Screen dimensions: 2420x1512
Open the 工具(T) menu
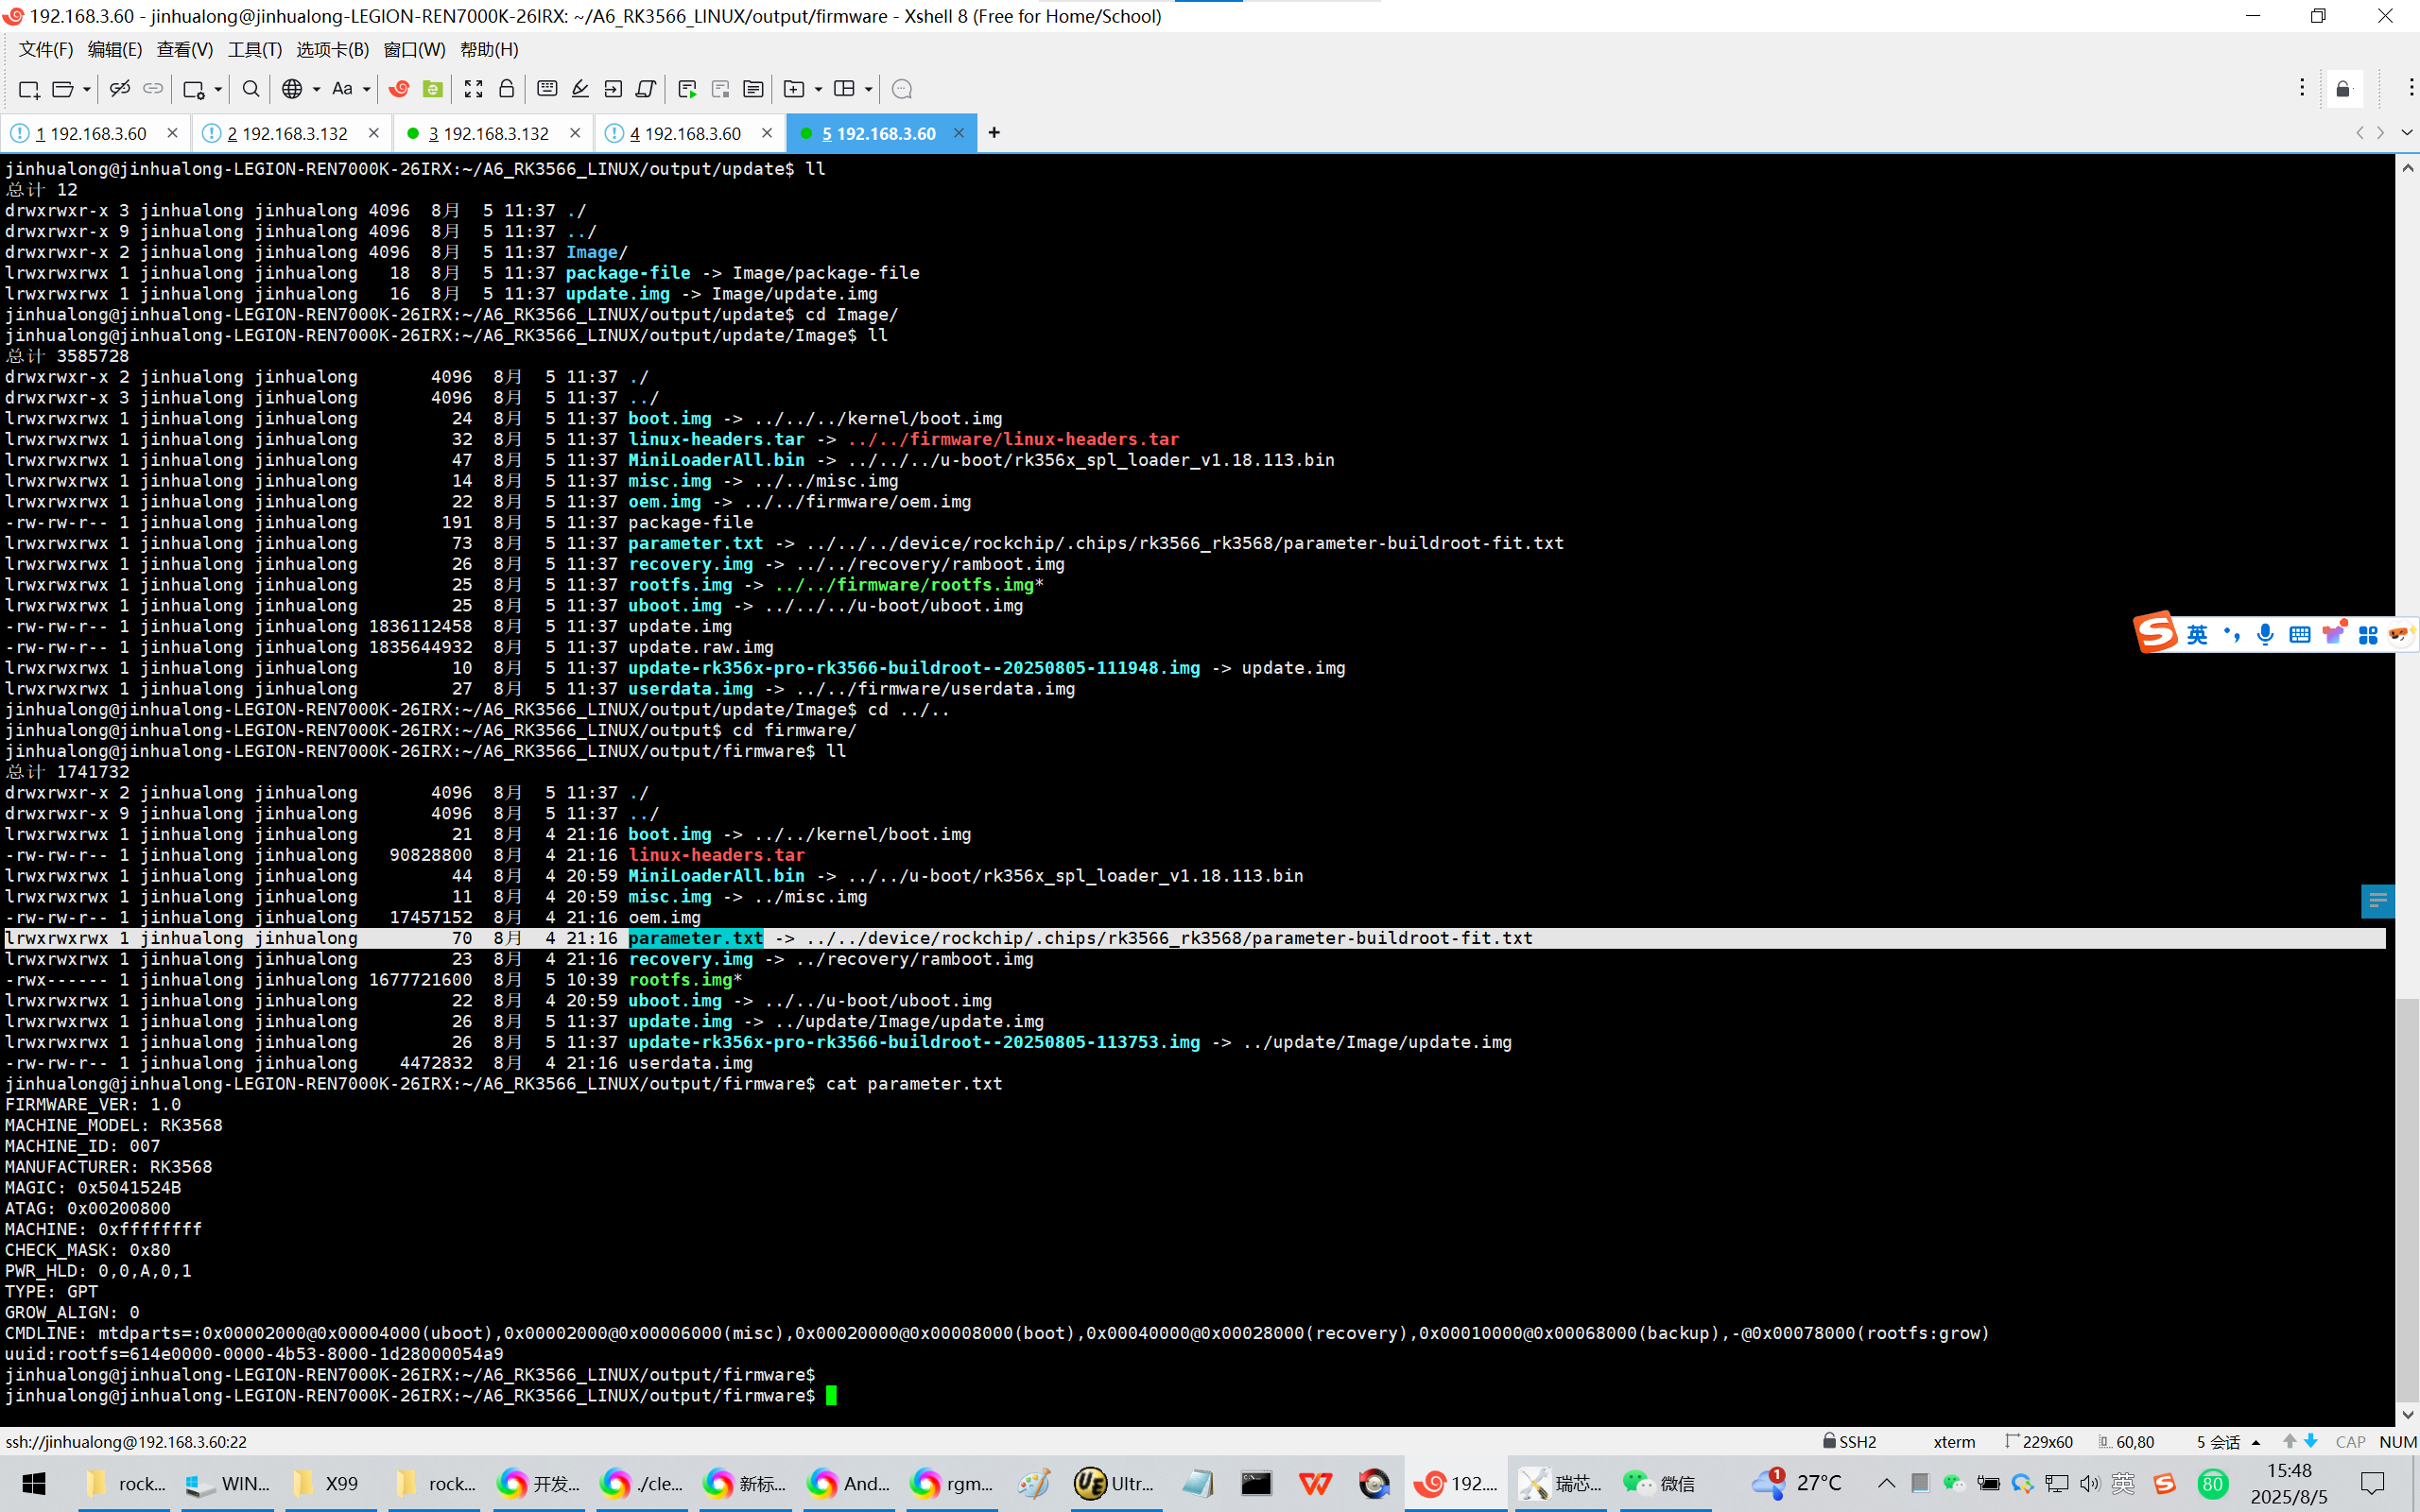coord(255,50)
